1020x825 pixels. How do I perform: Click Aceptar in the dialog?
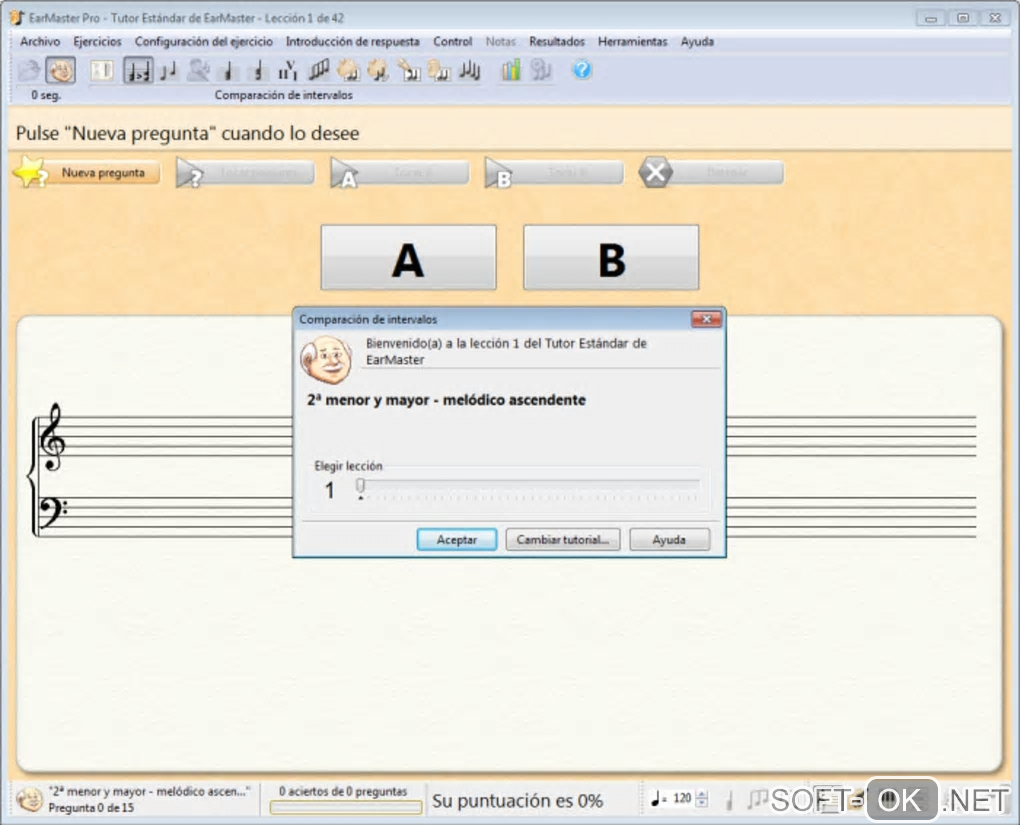457,539
